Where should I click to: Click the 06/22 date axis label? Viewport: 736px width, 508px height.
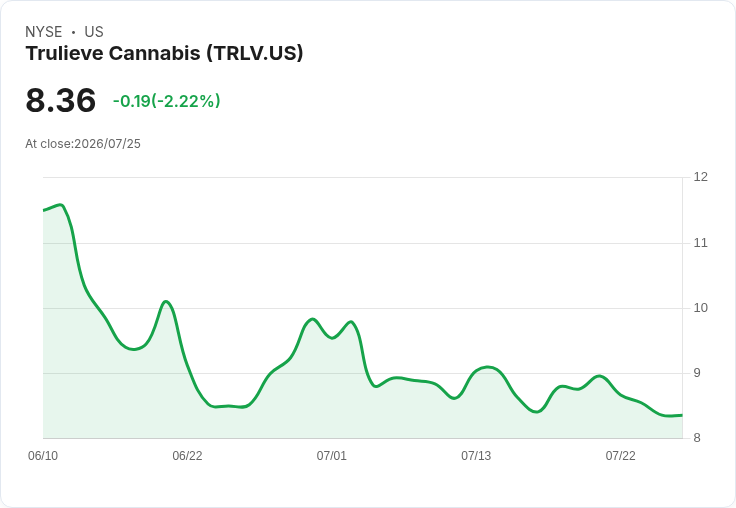tap(187, 456)
